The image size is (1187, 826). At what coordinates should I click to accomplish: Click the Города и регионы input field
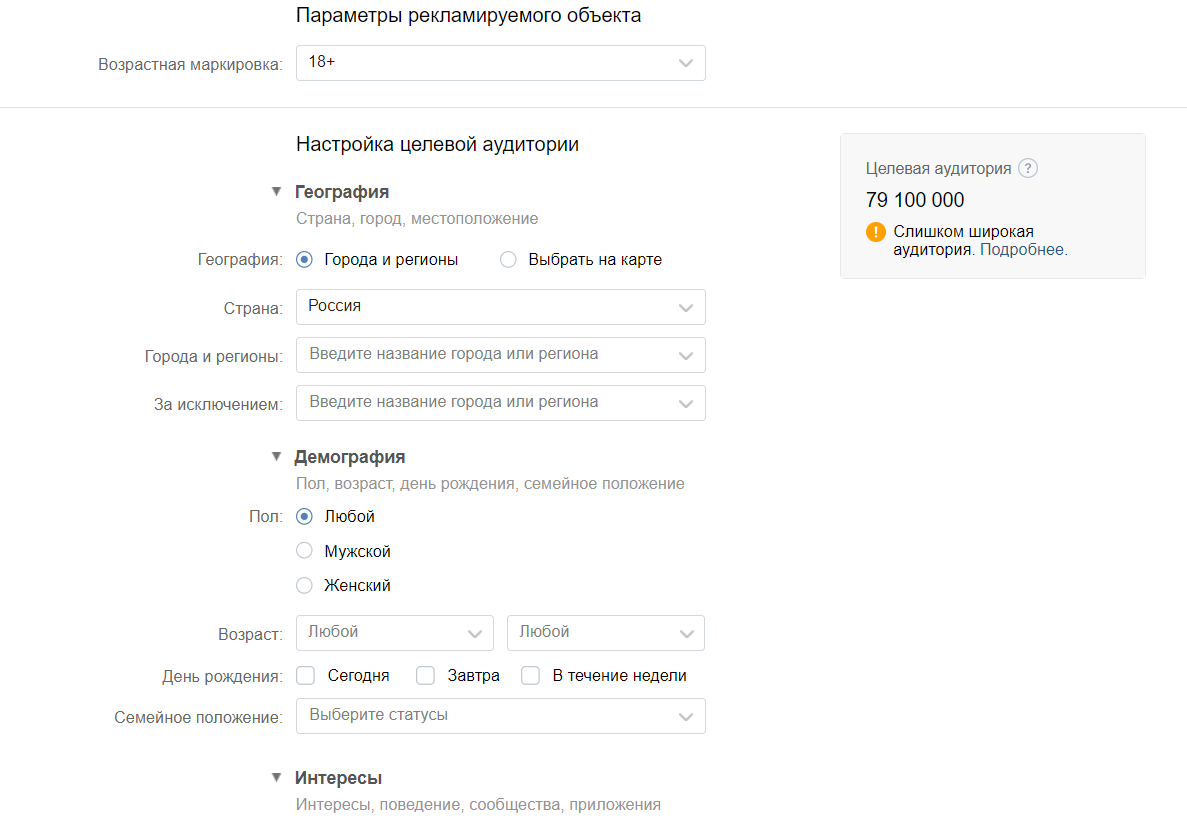point(490,355)
